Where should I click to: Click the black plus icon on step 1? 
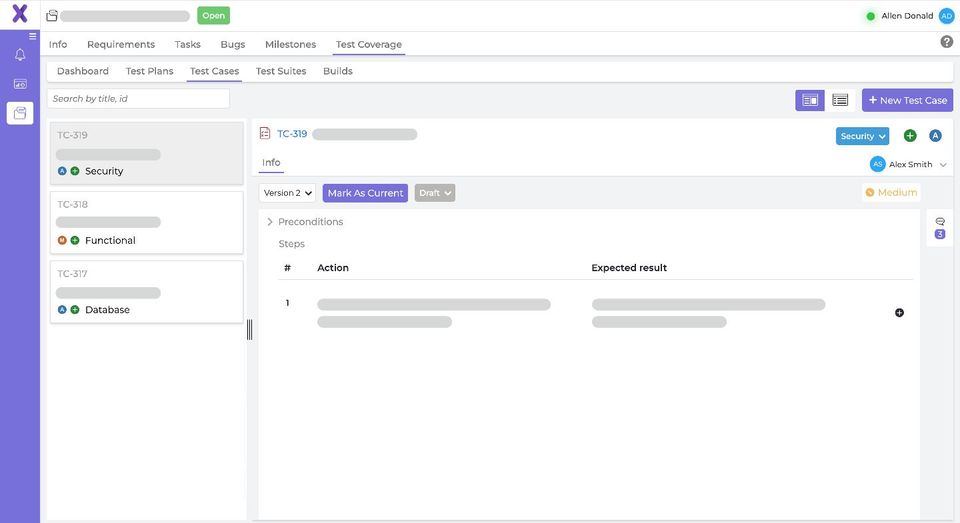click(899, 313)
